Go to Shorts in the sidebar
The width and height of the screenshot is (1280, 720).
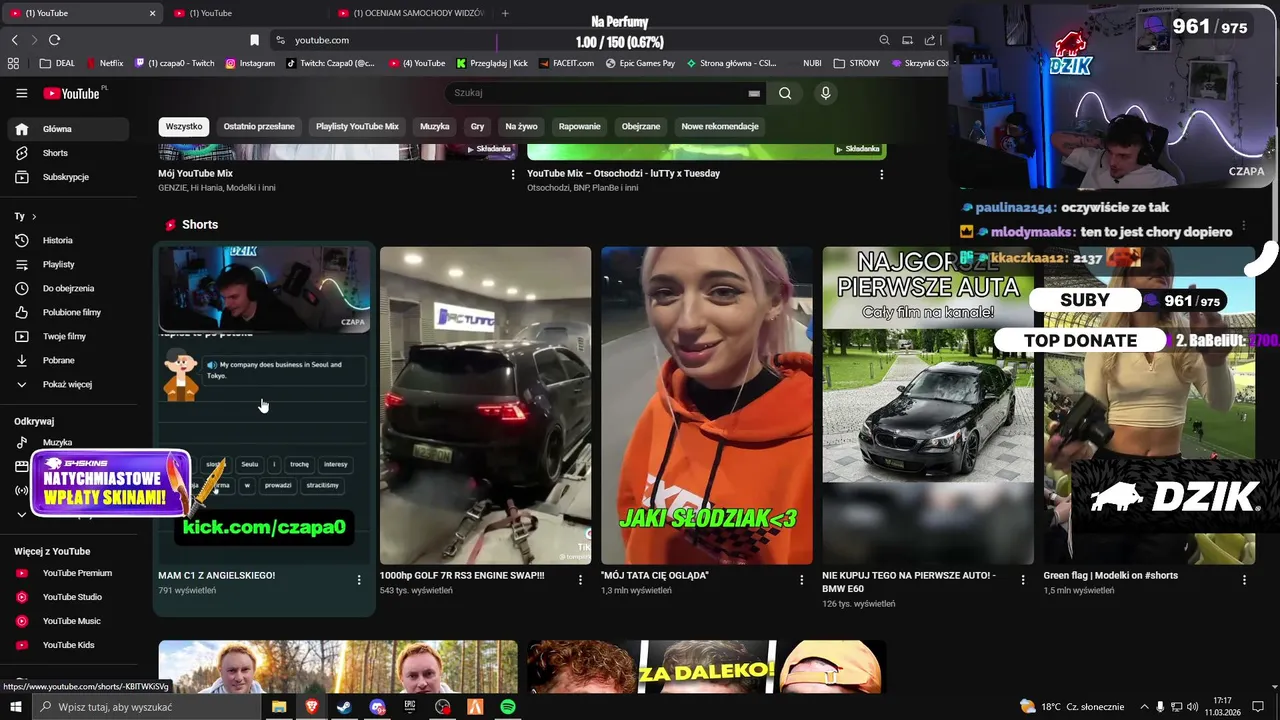(68, 153)
